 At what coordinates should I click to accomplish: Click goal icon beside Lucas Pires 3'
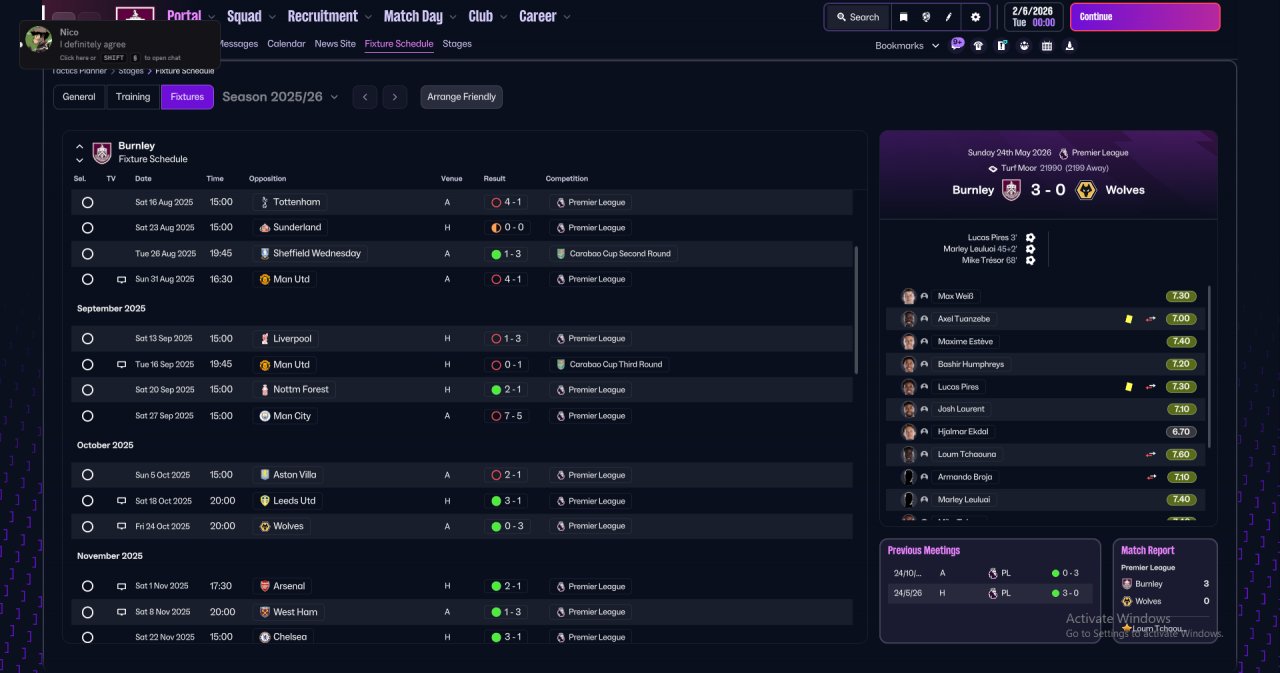pyautogui.click(x=1030, y=238)
